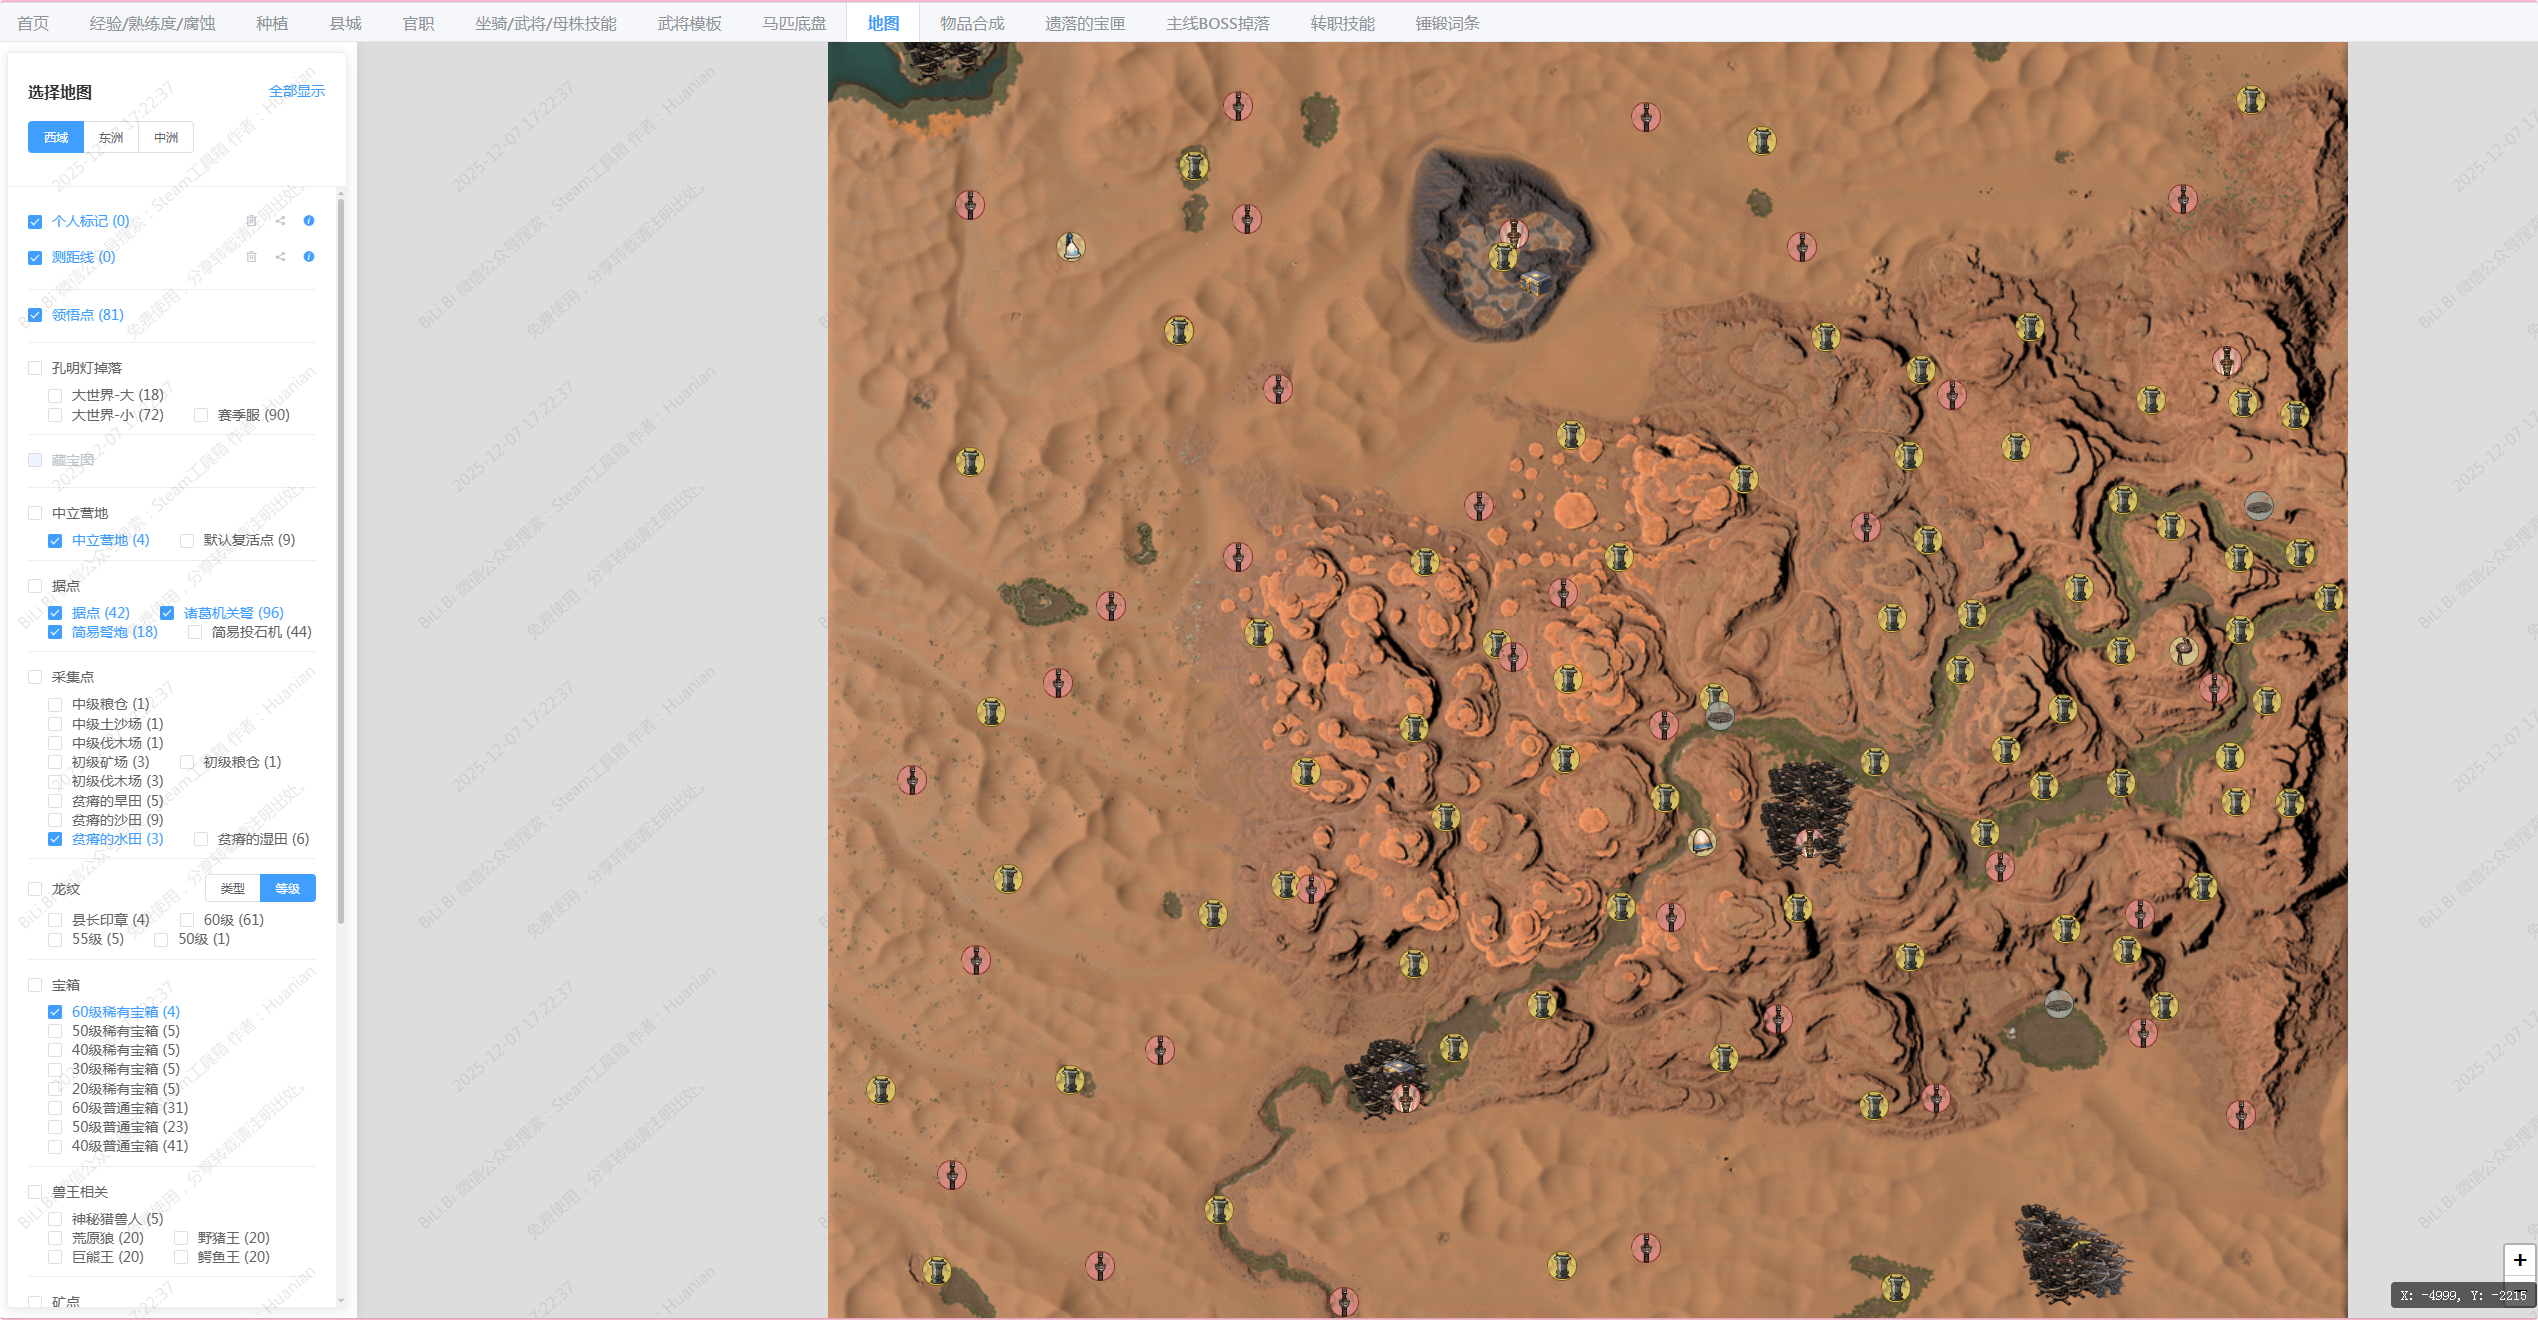Click the tent camp marker west of crater
The width and height of the screenshot is (2538, 1320).
click(1071, 246)
